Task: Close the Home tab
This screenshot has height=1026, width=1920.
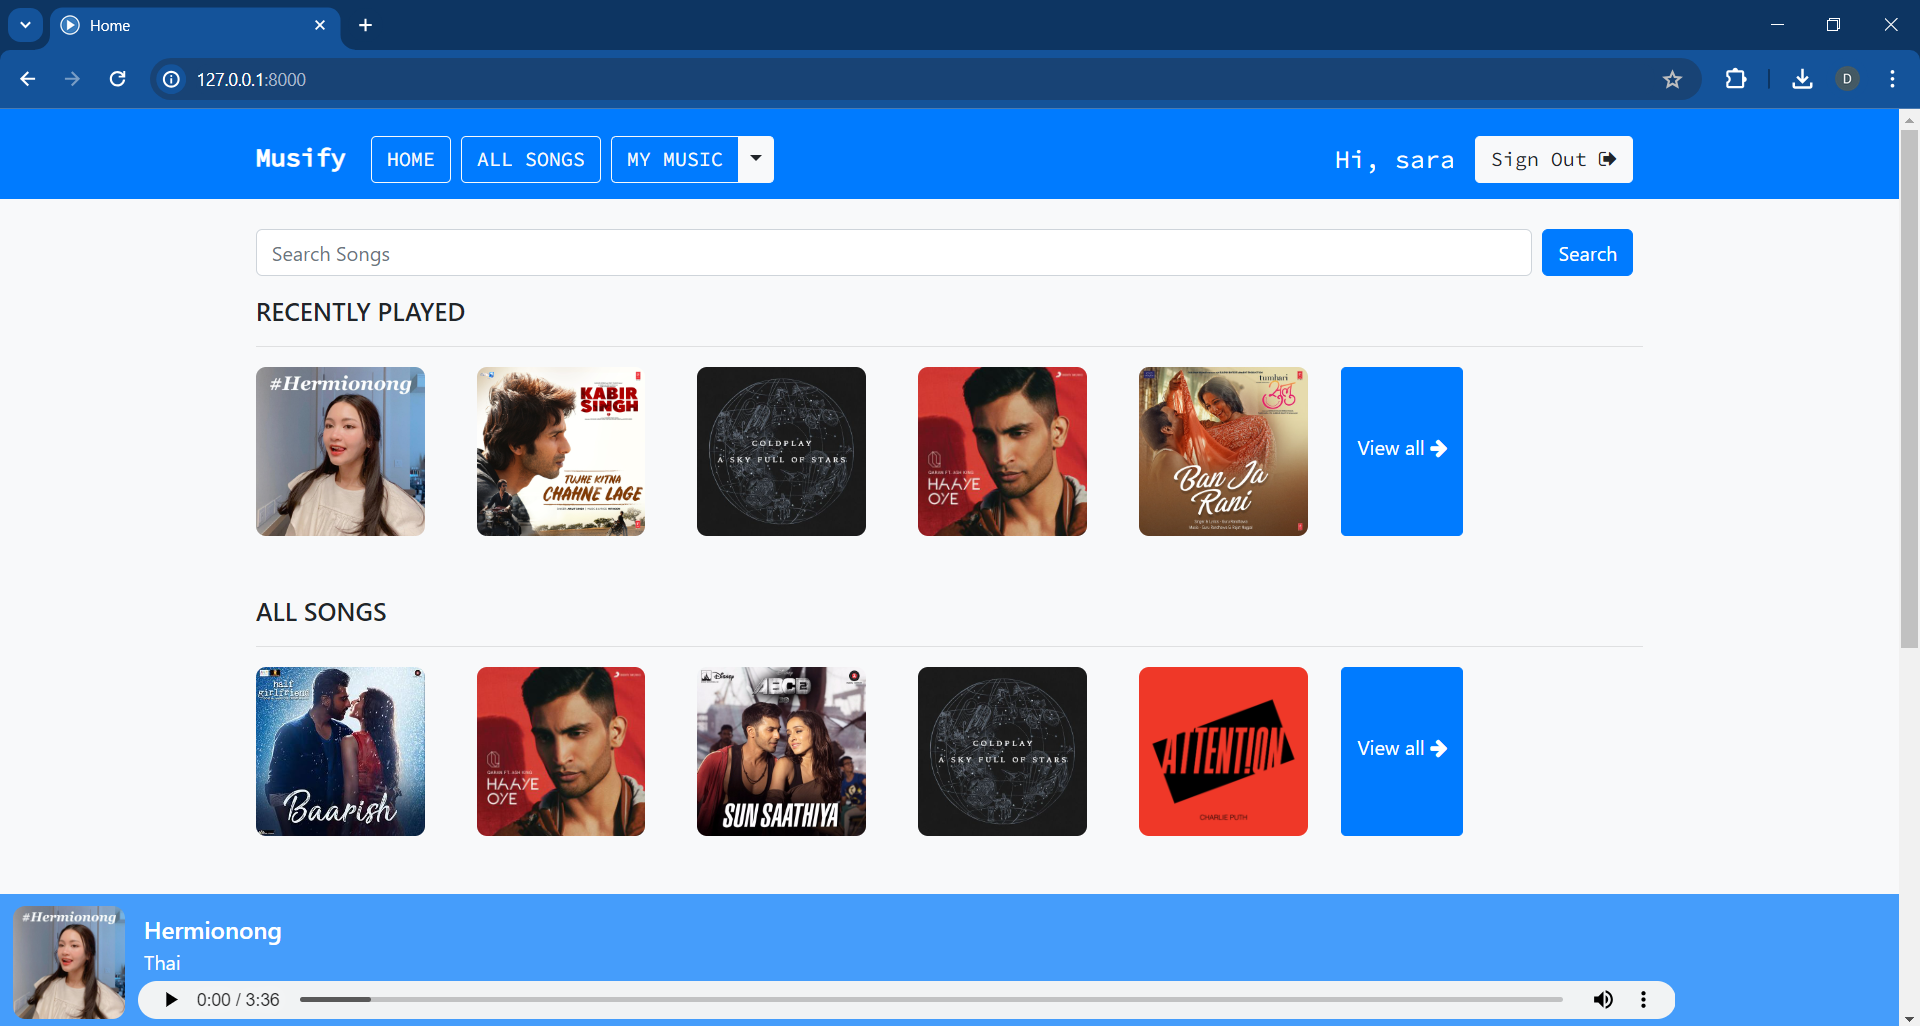Action: [x=320, y=25]
